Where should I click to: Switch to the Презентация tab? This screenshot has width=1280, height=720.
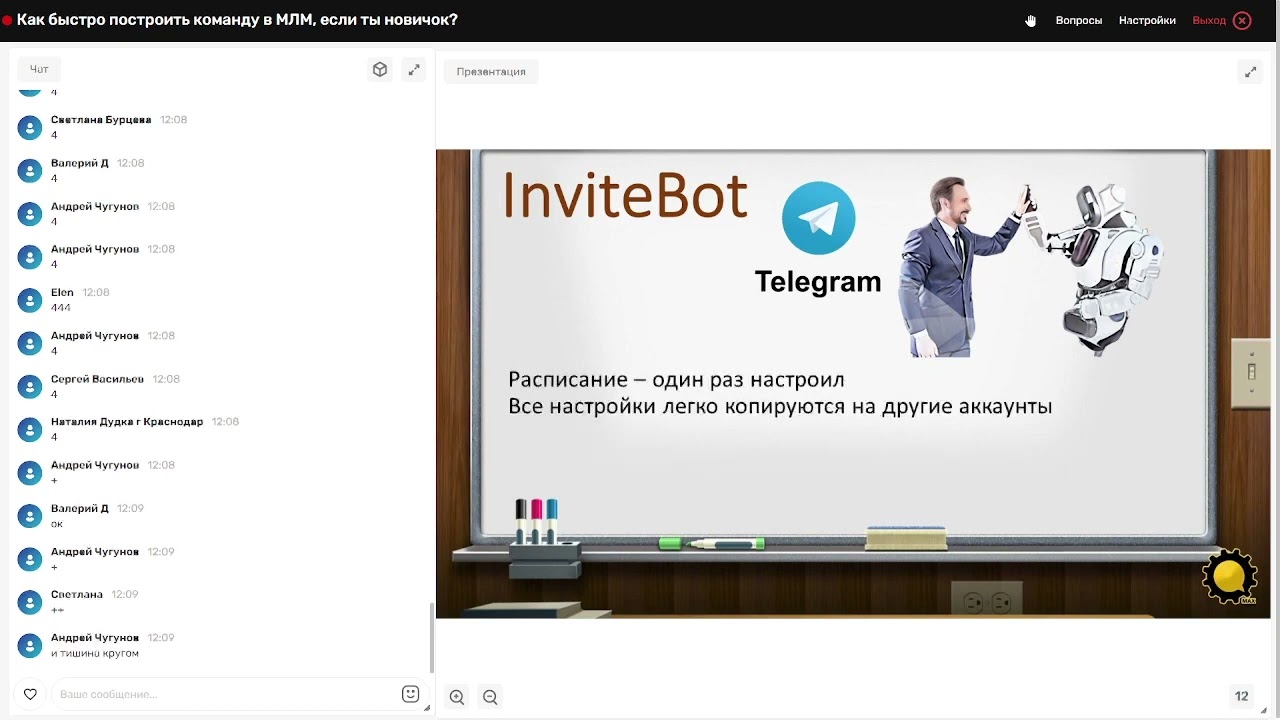[491, 72]
